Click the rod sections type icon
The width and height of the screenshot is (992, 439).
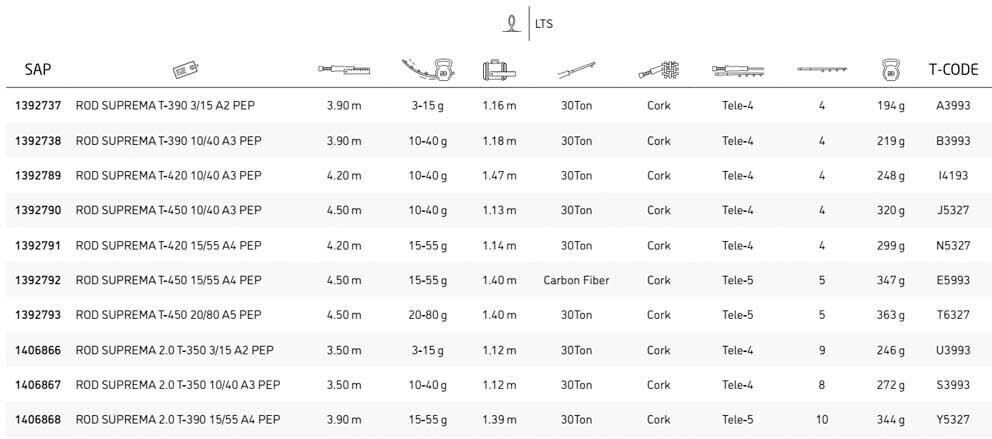click(738, 70)
